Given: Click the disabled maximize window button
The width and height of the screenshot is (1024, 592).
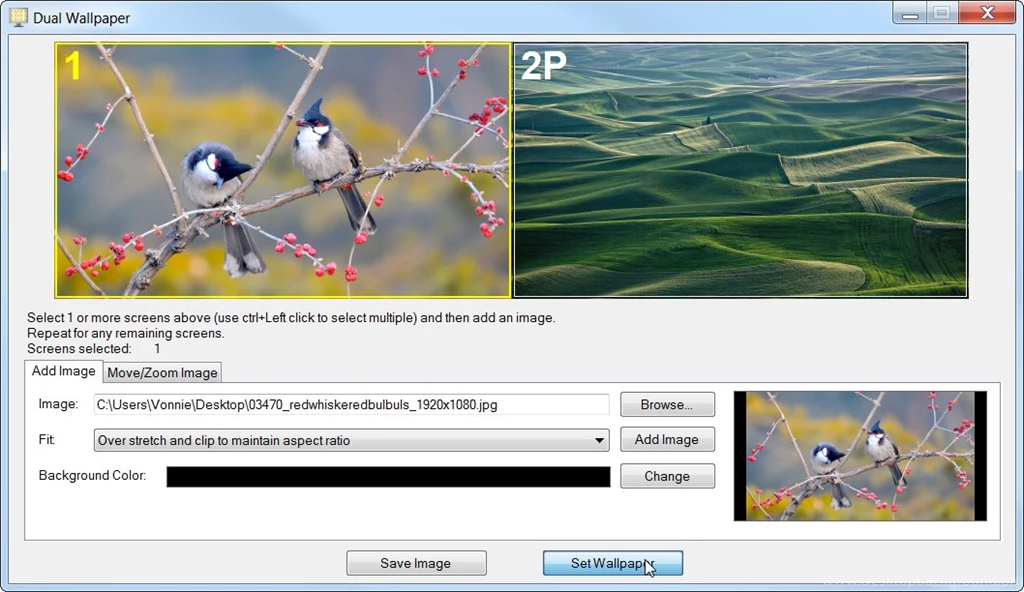Looking at the screenshot, I should [x=942, y=13].
